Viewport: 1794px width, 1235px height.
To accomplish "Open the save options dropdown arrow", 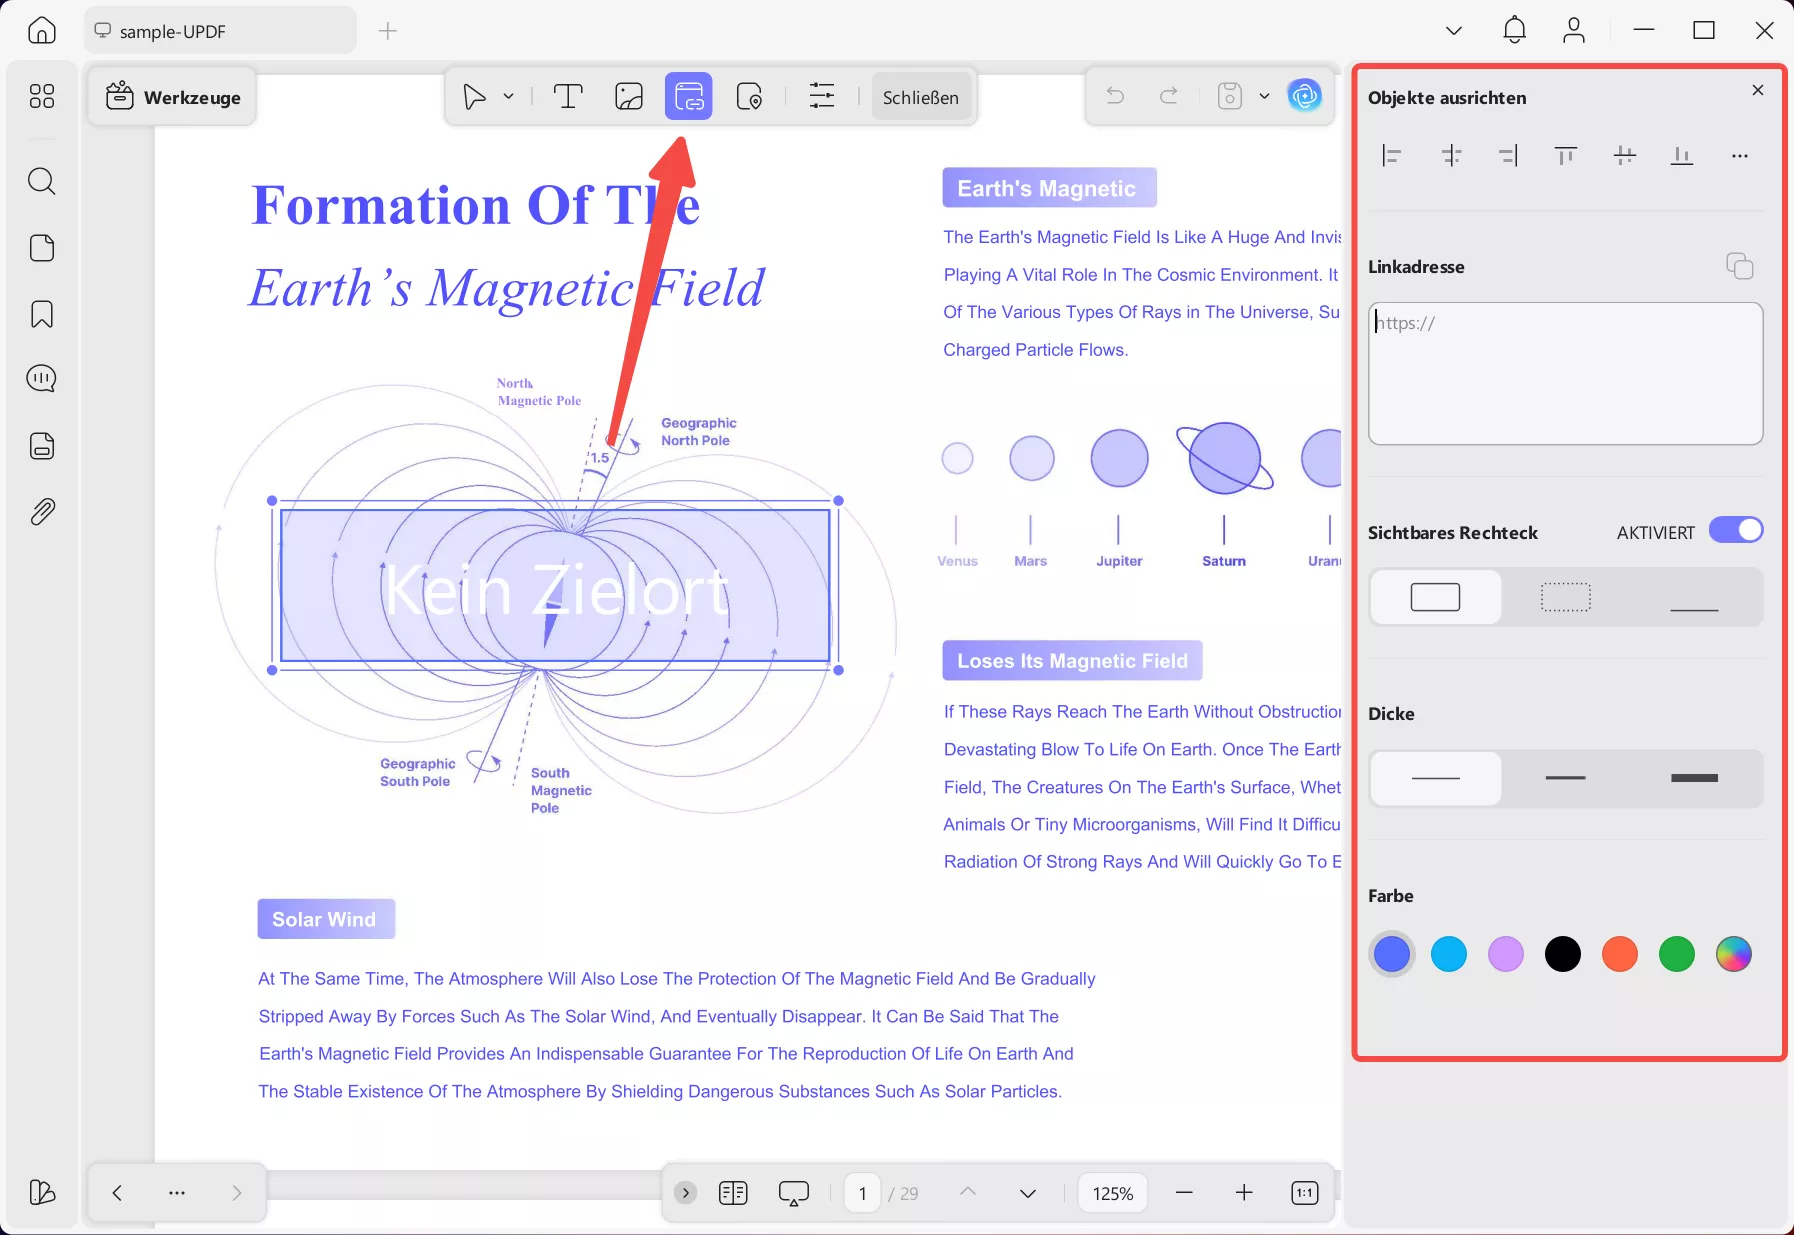I will coord(1264,97).
